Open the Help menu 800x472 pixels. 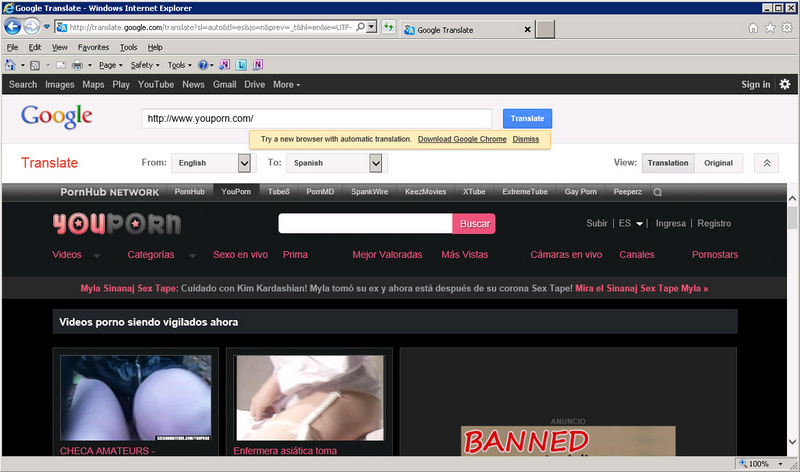[155, 47]
